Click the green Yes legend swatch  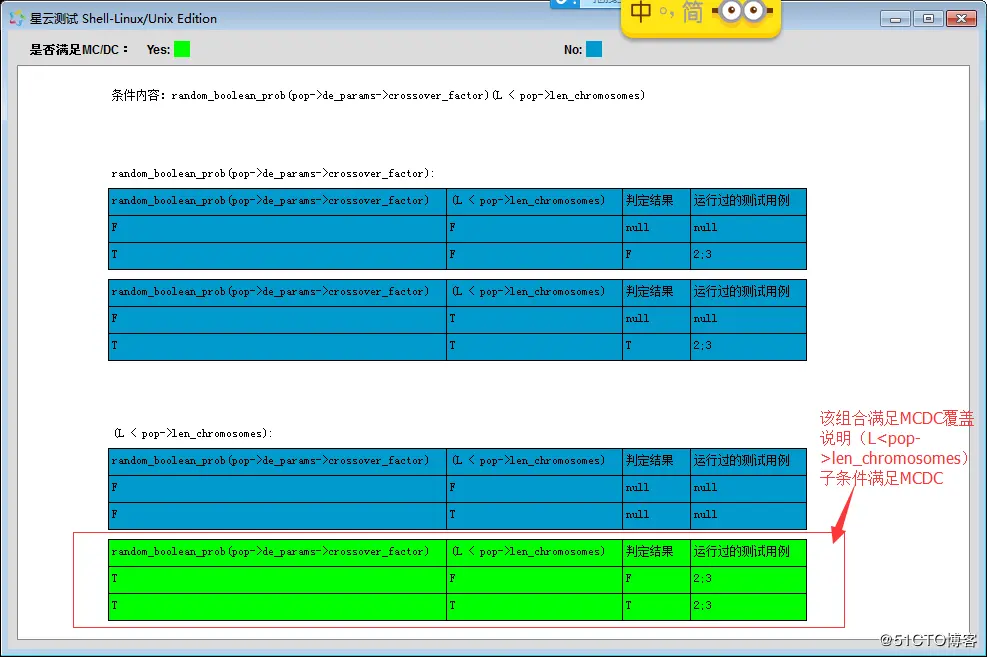(x=182, y=49)
